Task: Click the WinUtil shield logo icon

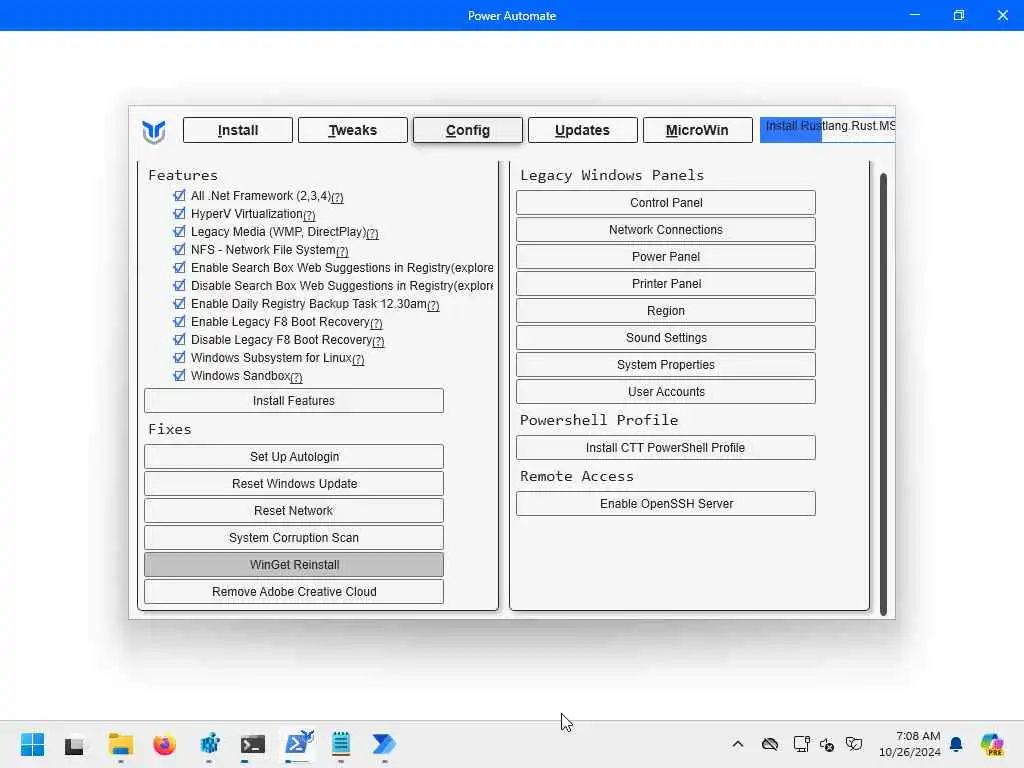Action: pyautogui.click(x=153, y=131)
